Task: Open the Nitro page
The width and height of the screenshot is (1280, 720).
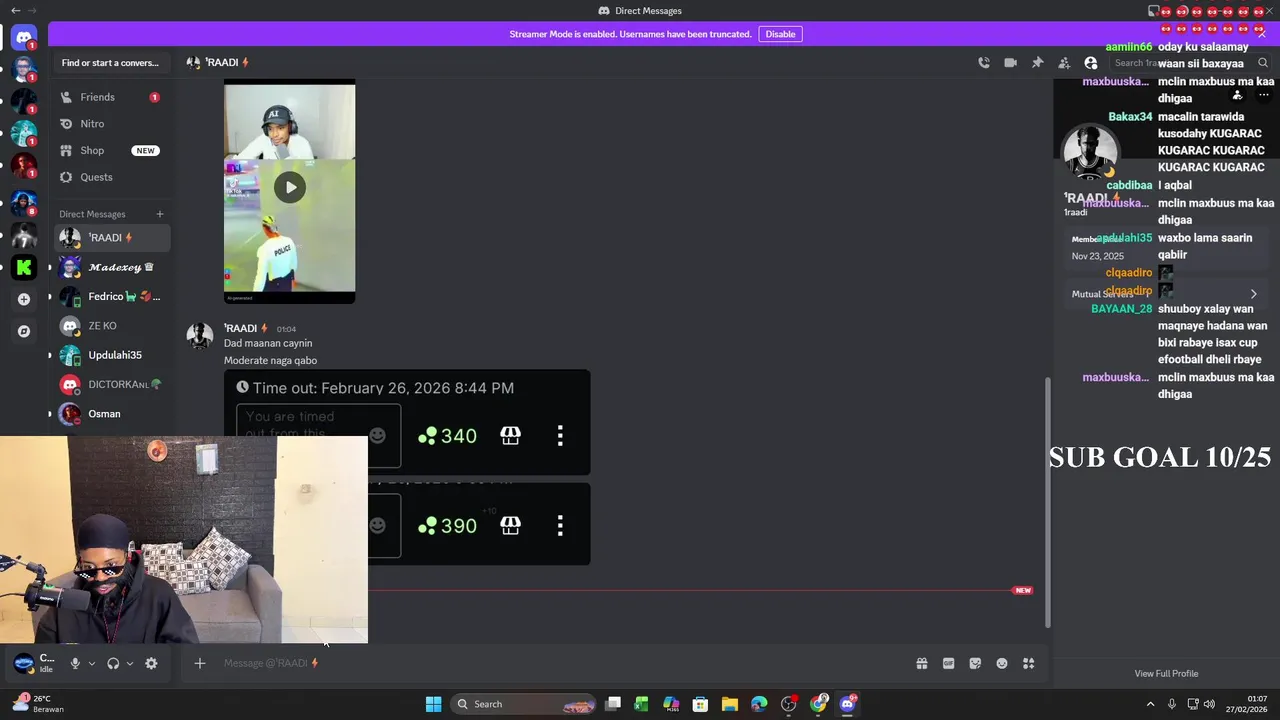Action: [x=110, y=124]
